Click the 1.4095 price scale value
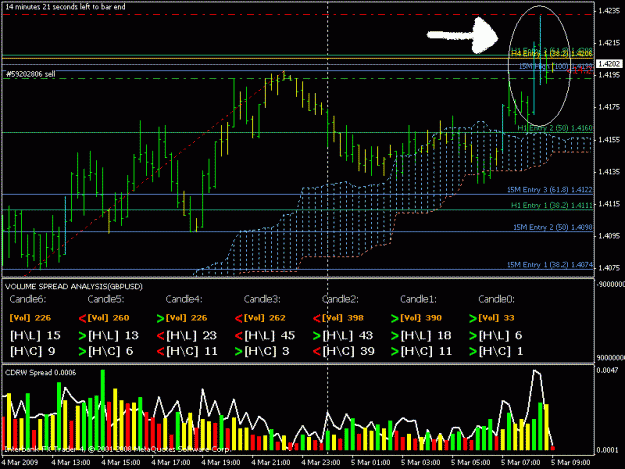Image resolution: width=625 pixels, height=469 pixels. [609, 236]
